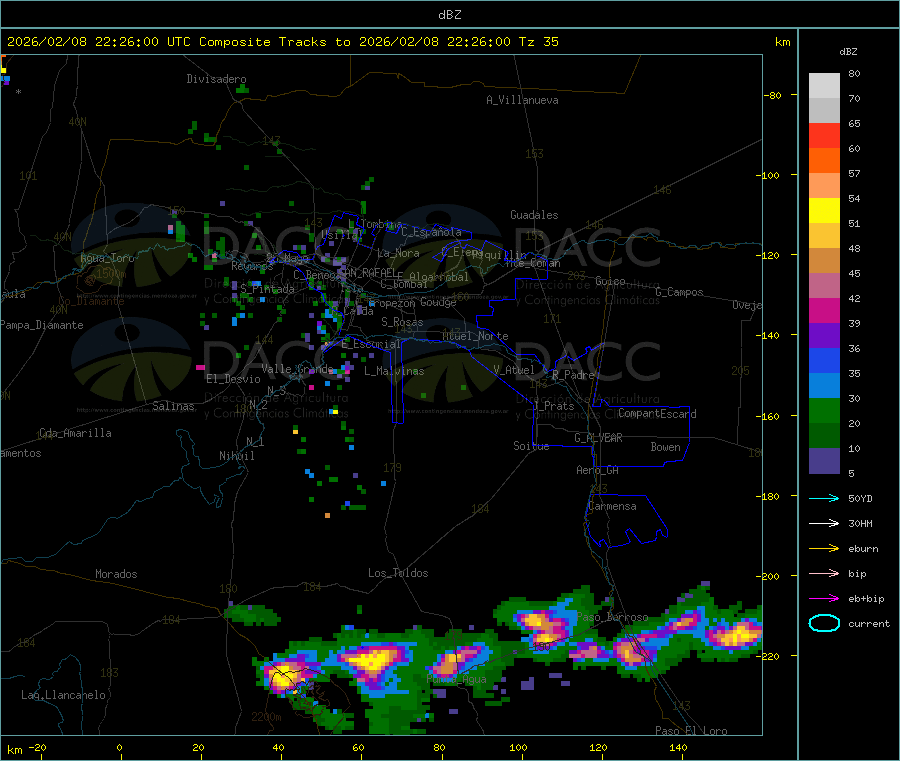Viewport: 900px width, 761px height.
Task: Click the 50YD legend label
Action: coord(860,498)
